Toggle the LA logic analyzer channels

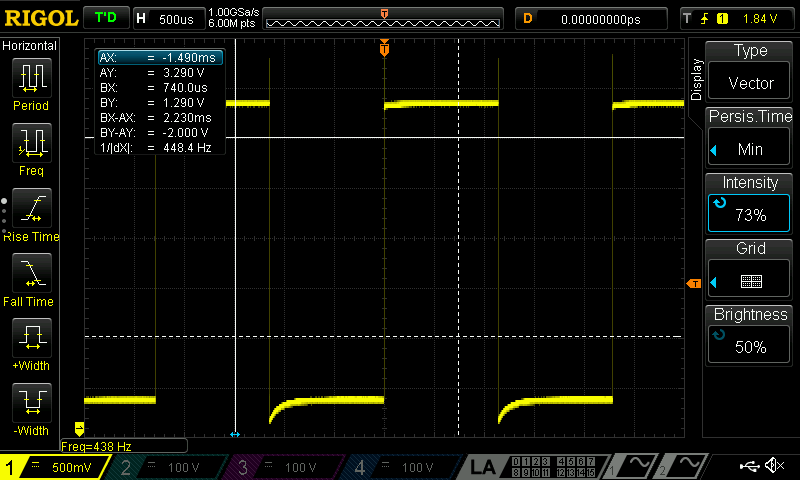[533, 467]
